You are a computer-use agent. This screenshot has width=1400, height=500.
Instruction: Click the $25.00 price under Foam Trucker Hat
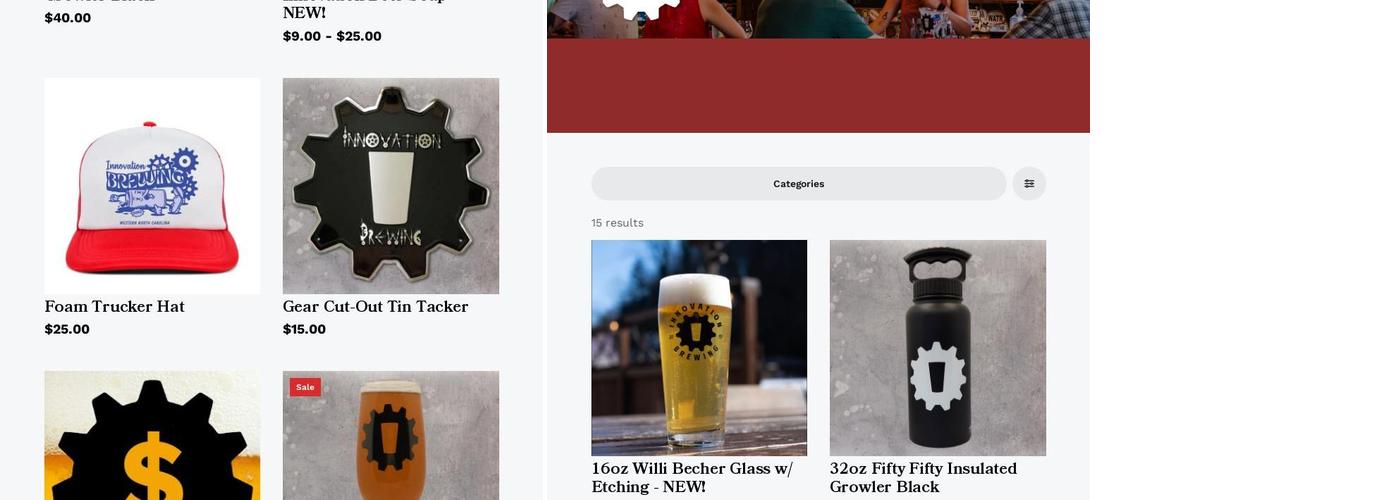point(67,329)
